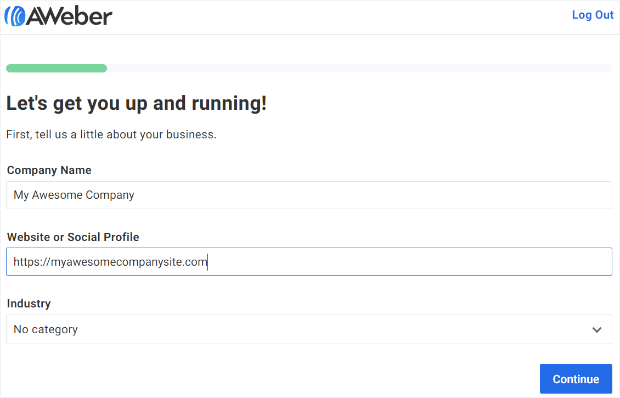The height and width of the screenshot is (398, 620).
Task: Click the 'Let's get you up and running!' heading
Action: (136, 104)
